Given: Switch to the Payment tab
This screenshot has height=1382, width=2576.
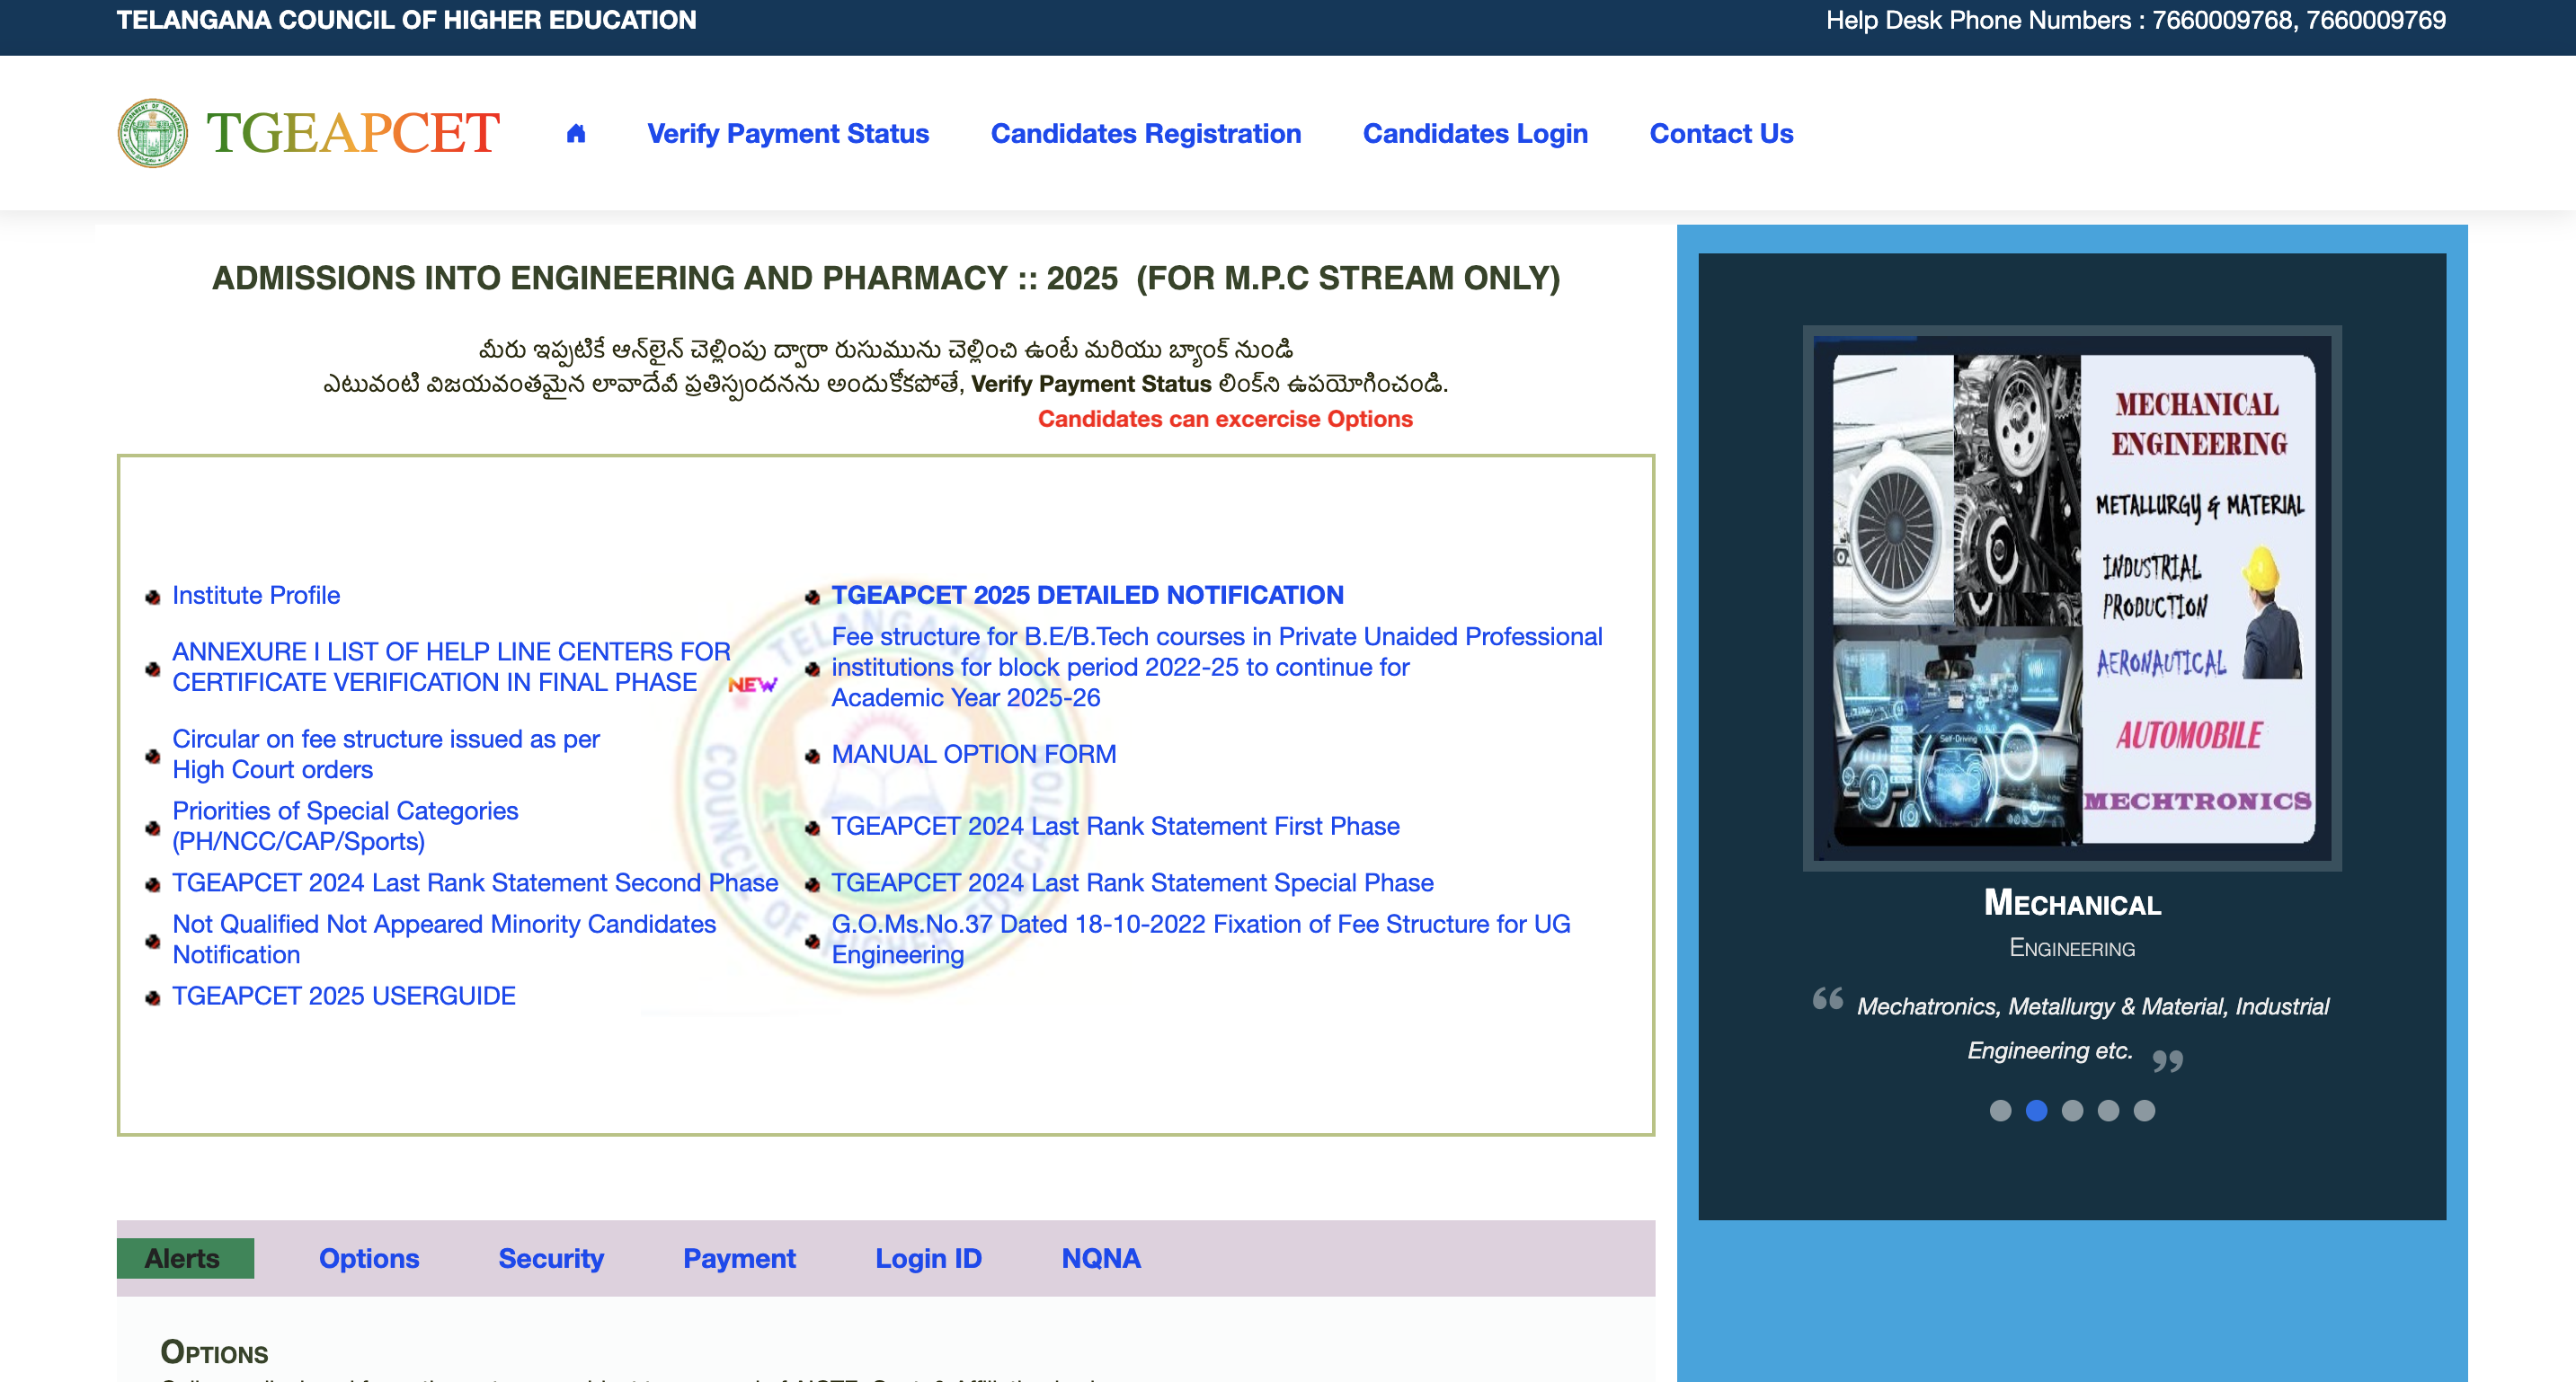Looking at the screenshot, I should click(739, 1258).
